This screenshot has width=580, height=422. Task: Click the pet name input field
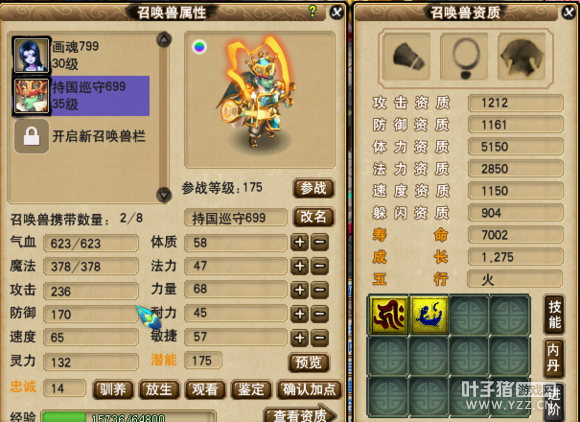click(x=236, y=218)
